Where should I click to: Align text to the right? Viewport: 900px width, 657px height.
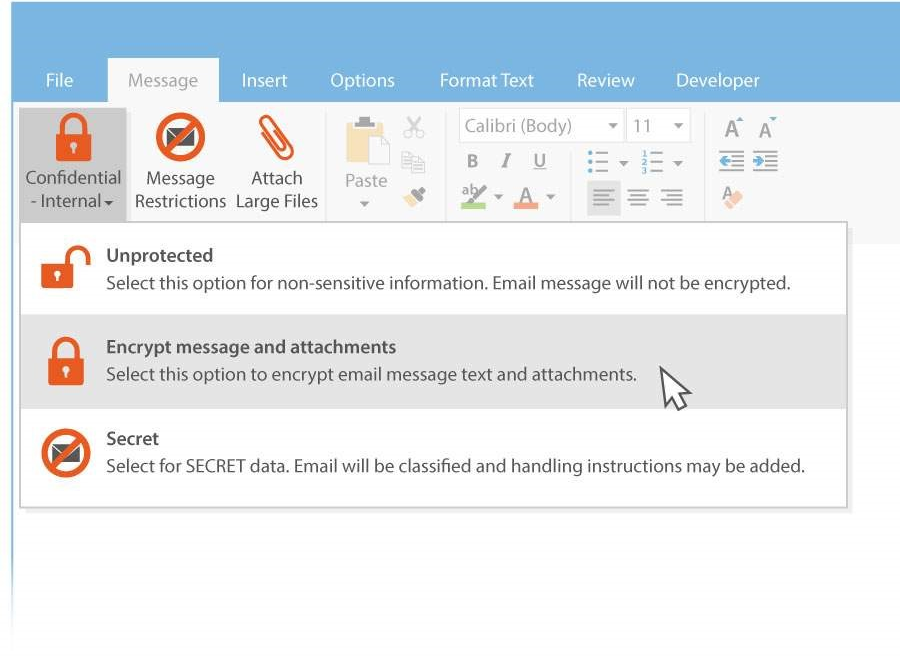click(x=672, y=197)
